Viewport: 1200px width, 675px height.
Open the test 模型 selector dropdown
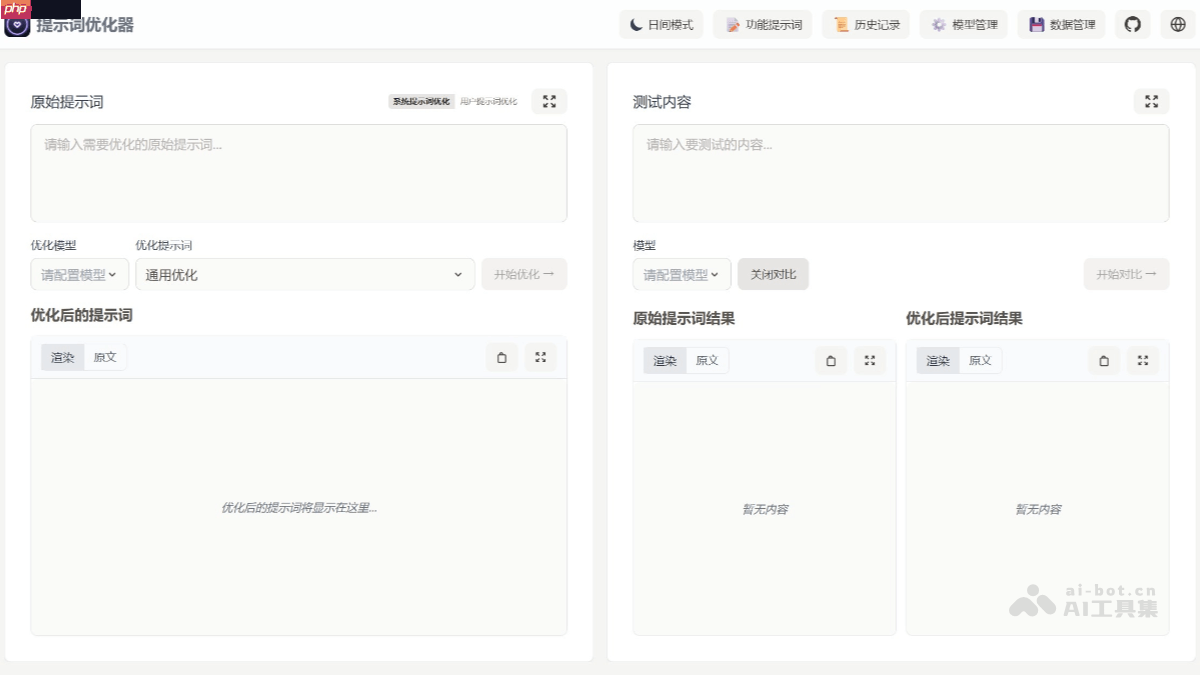[x=681, y=273]
